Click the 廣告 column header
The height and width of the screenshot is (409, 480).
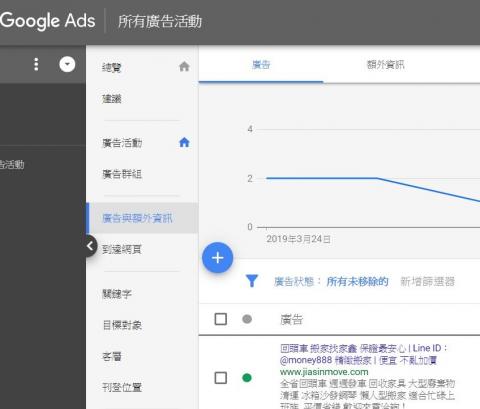coord(291,320)
